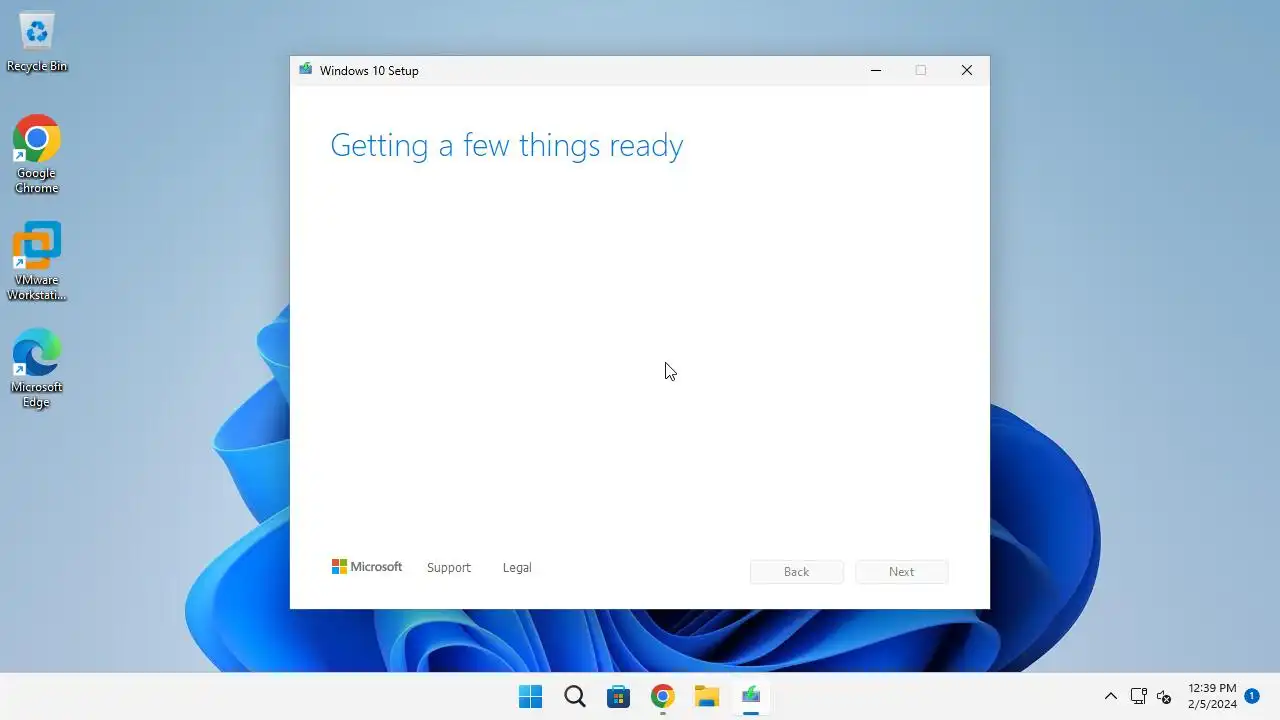
Task: Click the 'Windows 10 Setup' window title
Action: coord(369,70)
